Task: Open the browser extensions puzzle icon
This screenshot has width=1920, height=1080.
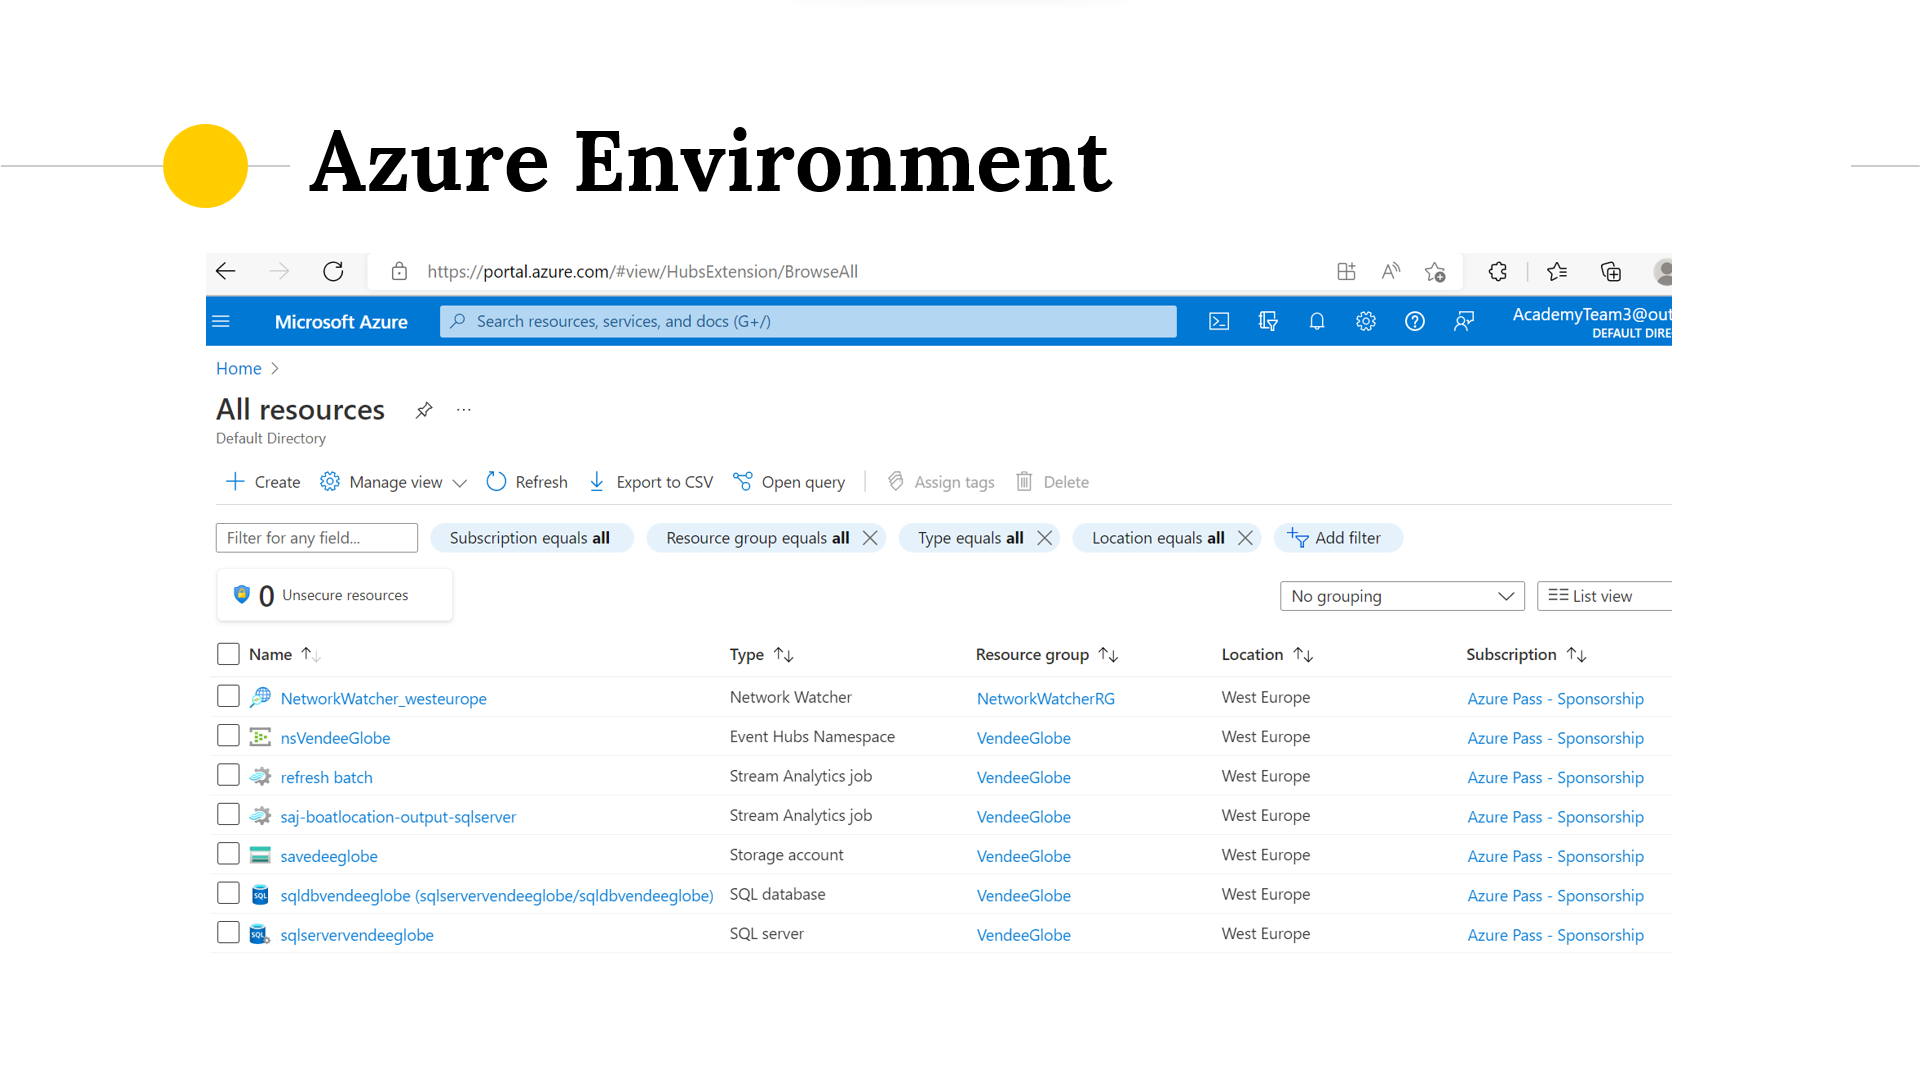Action: pyautogui.click(x=1497, y=271)
